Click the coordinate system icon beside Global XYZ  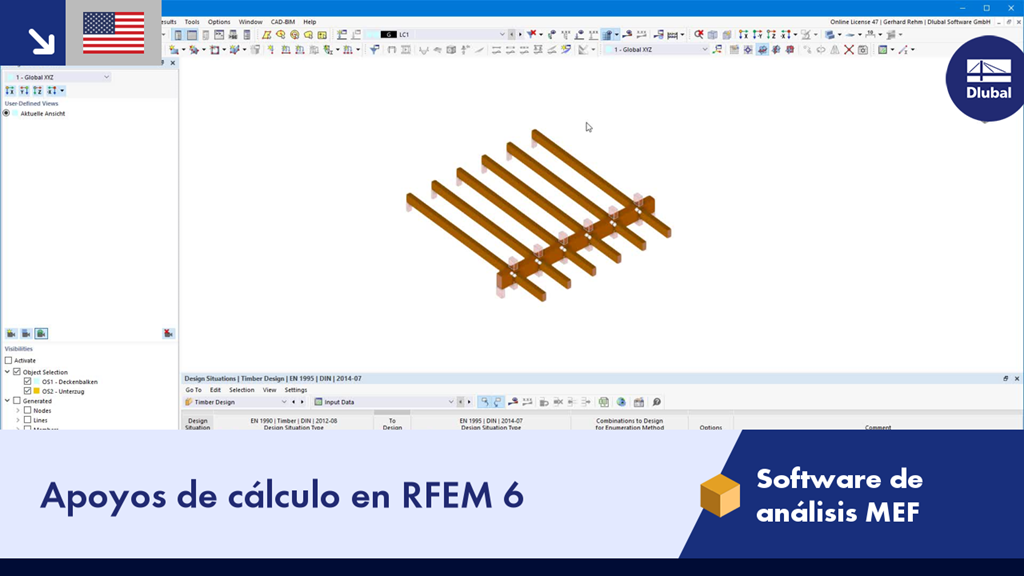tap(717, 50)
